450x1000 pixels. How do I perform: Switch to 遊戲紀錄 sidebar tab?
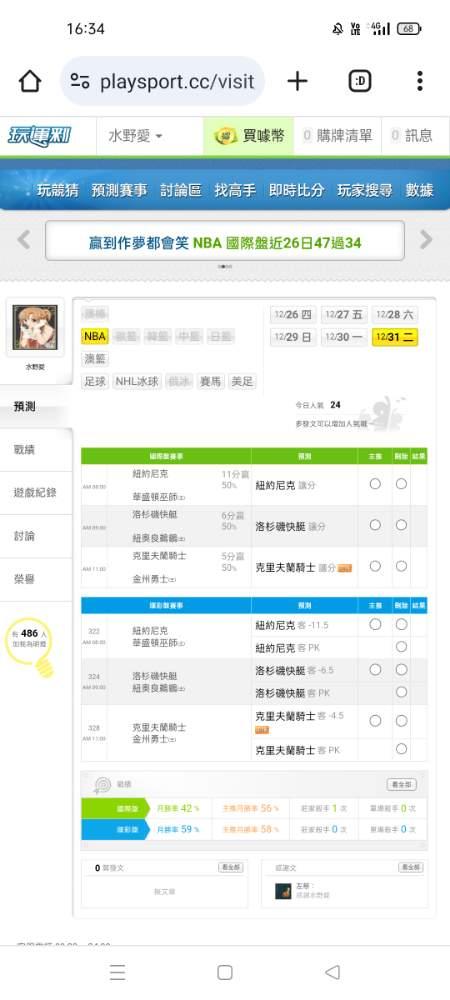pyautogui.click(x=36, y=493)
